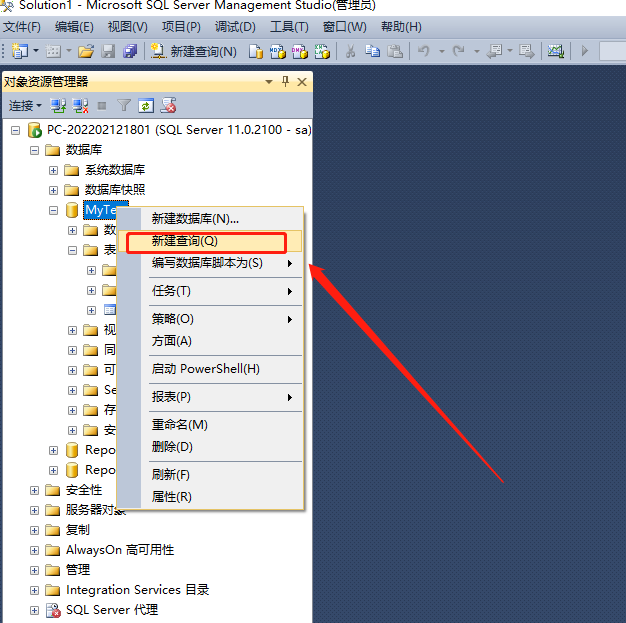The width and height of the screenshot is (626, 623).
Task: Open the New Project dropdown arrow
Action: 36,51
